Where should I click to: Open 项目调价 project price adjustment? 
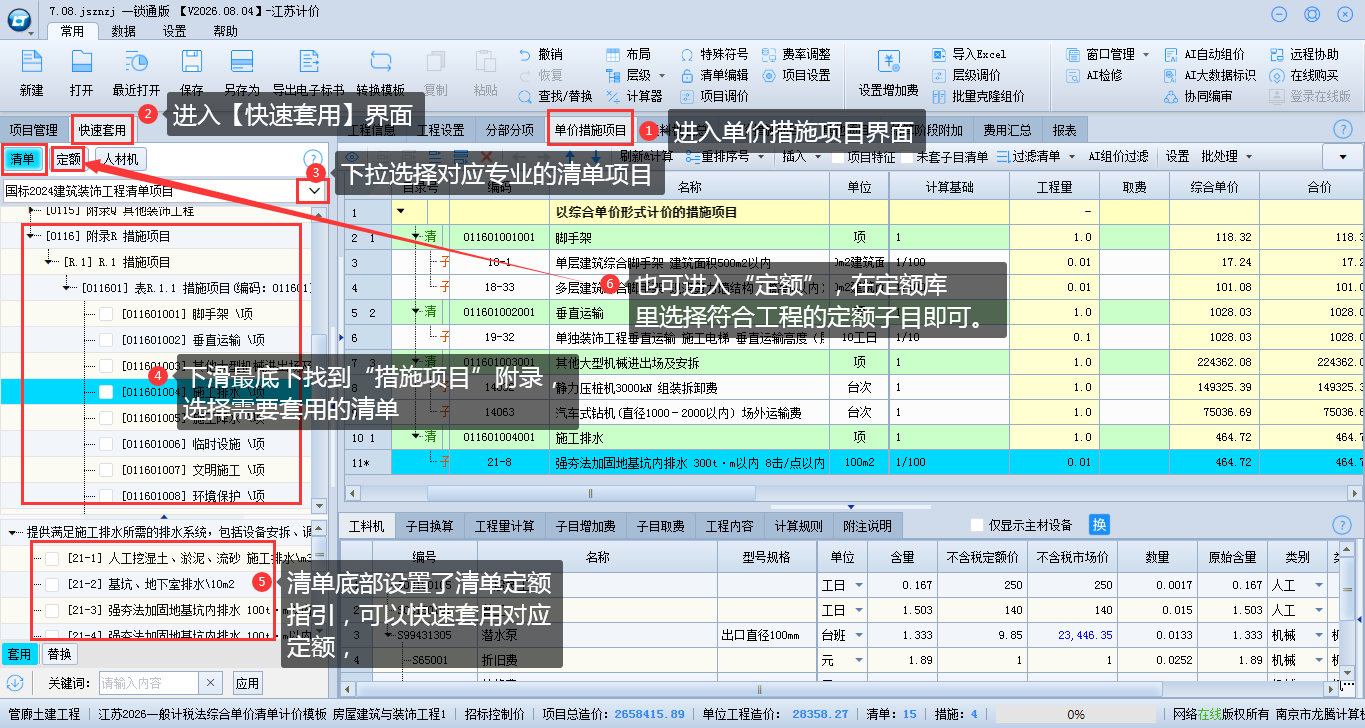(x=714, y=96)
